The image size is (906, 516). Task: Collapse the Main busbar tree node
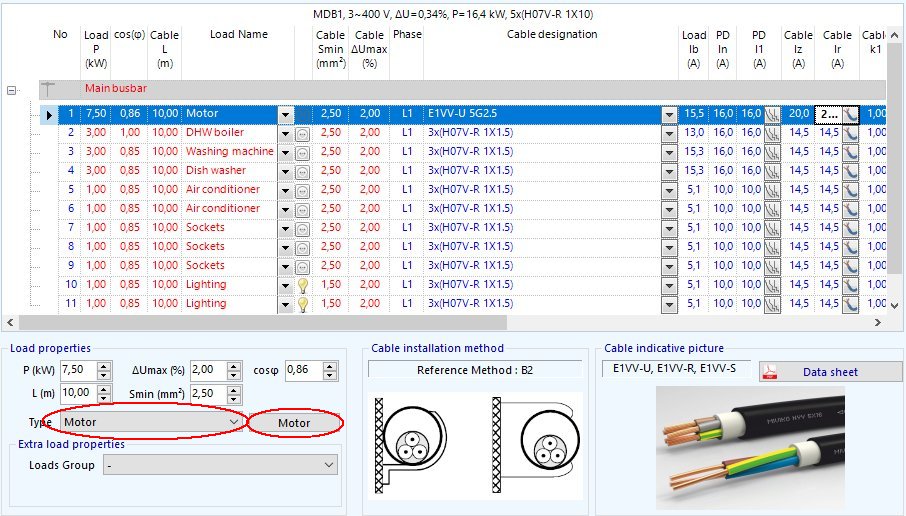(x=13, y=90)
